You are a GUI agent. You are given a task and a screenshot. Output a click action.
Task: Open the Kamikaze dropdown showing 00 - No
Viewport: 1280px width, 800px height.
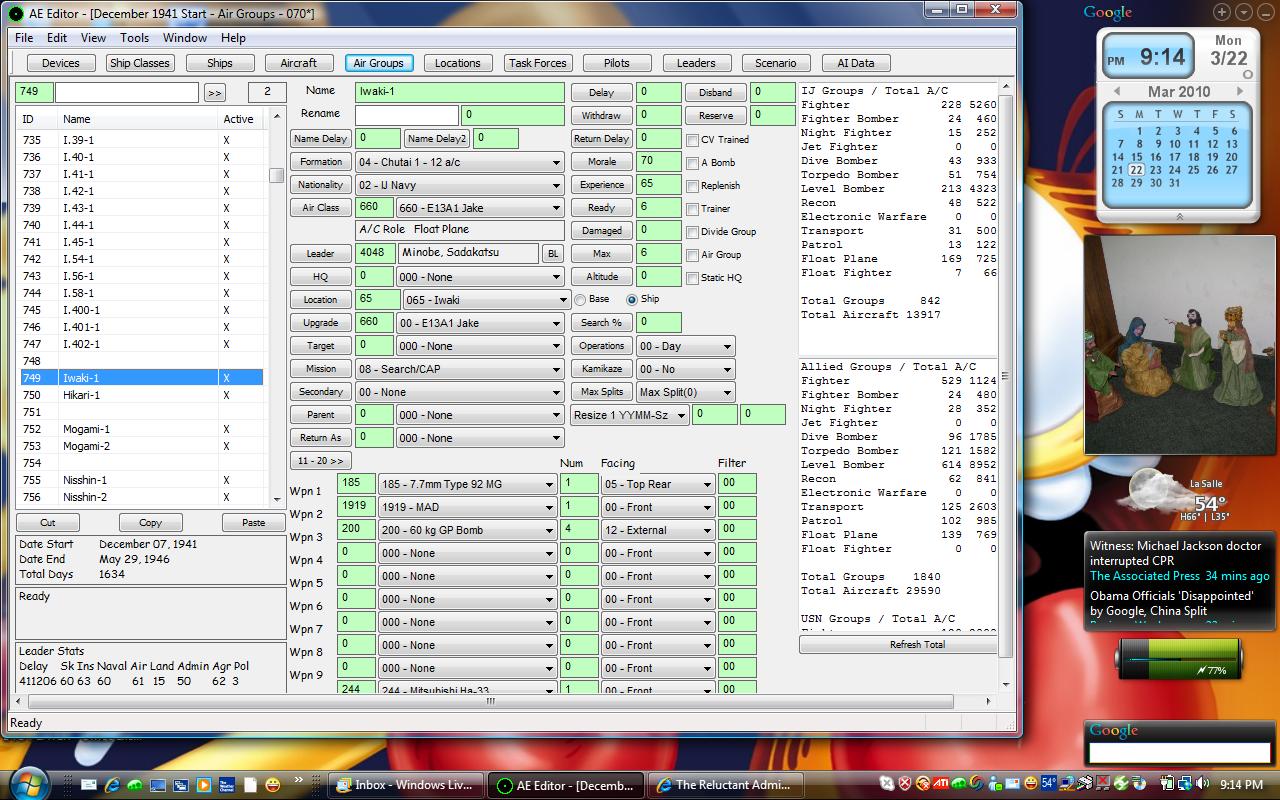(x=685, y=369)
